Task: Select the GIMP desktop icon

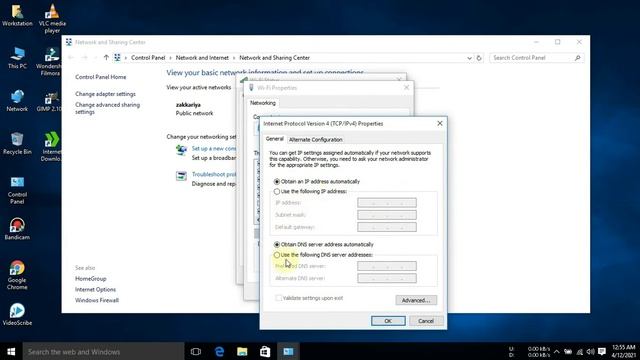Action: [49, 100]
